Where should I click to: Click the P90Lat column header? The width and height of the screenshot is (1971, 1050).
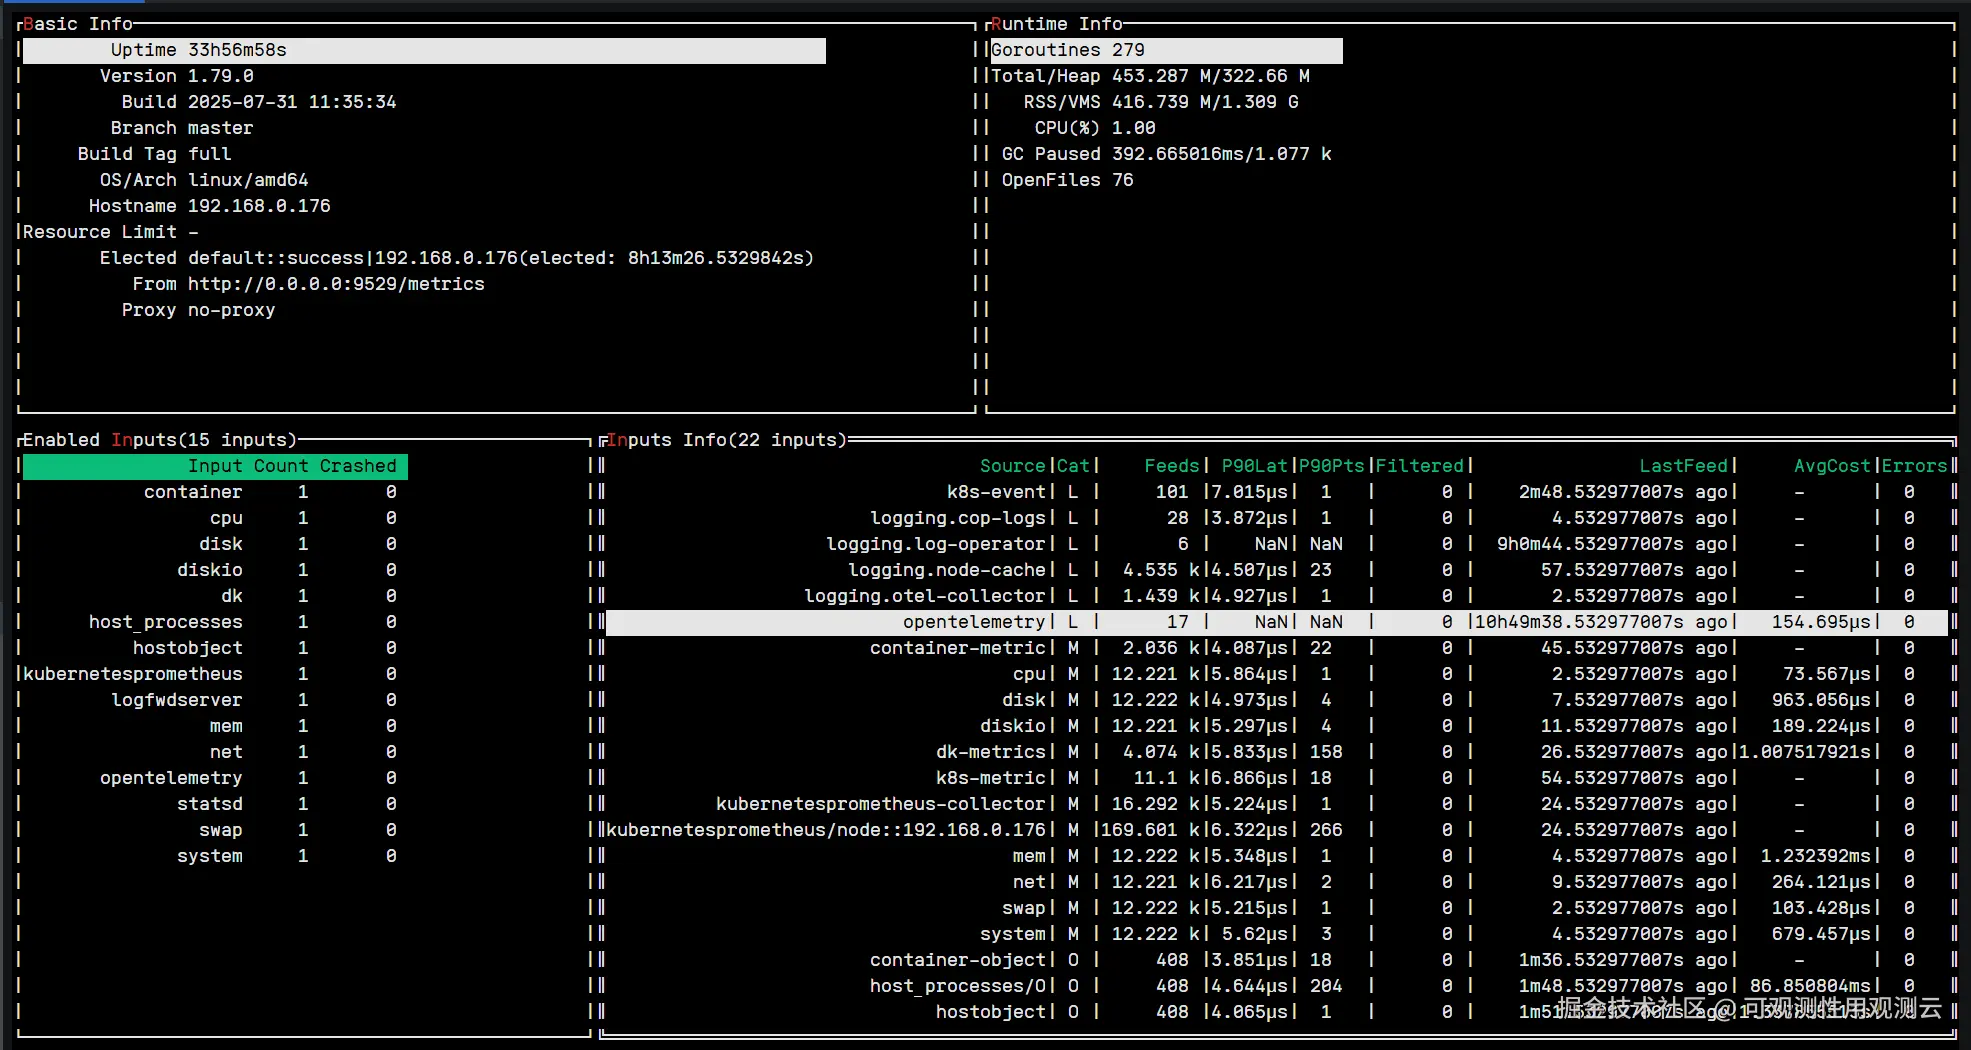1254,466
